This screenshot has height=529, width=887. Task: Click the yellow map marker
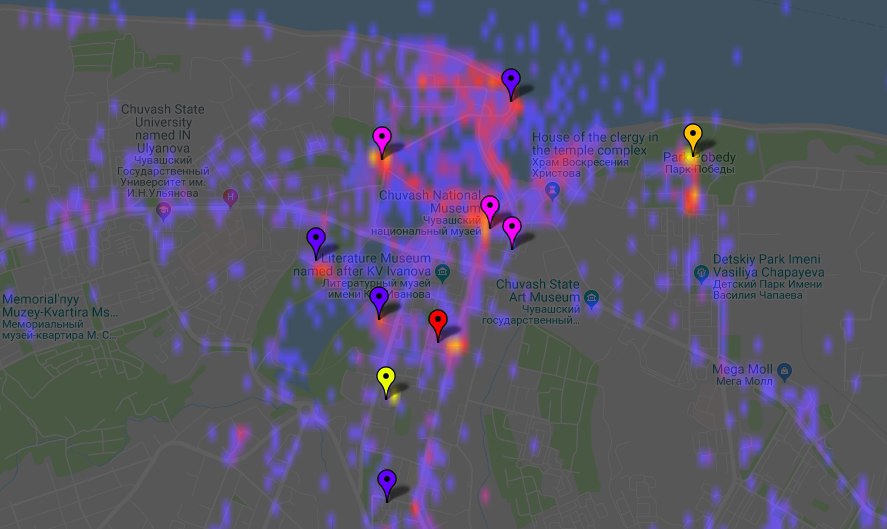coord(386,380)
